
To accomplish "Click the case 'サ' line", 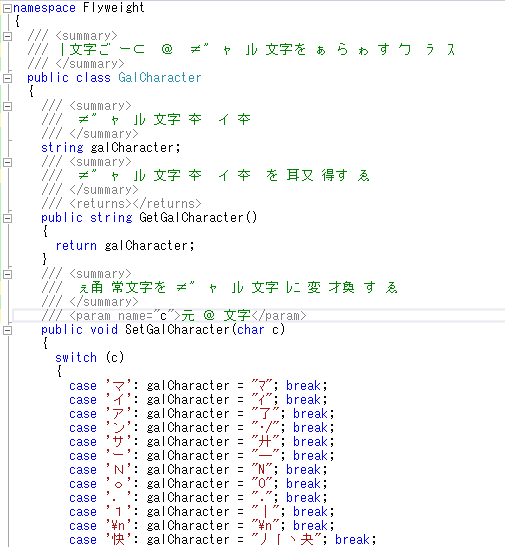I will pyautogui.click(x=202, y=442).
